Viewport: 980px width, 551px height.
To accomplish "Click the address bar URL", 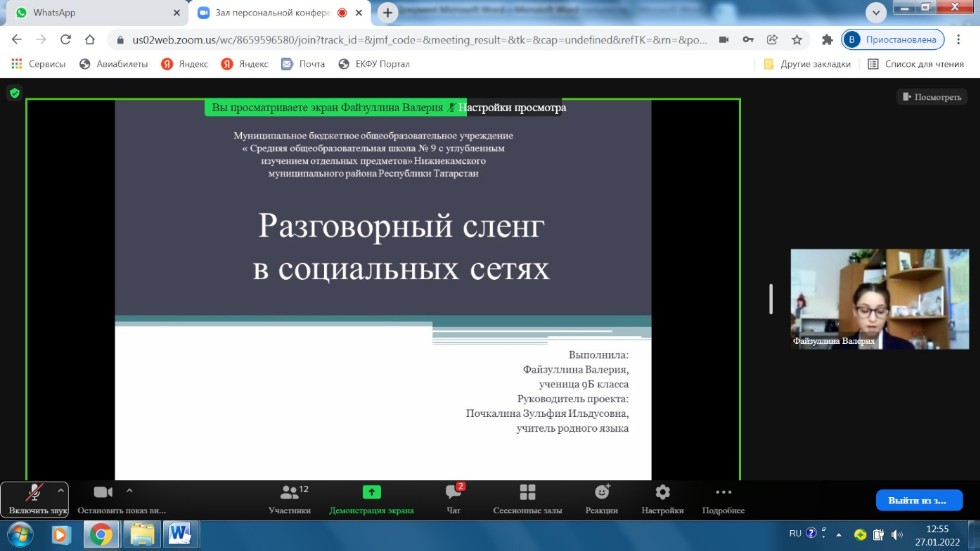I will click(x=419, y=40).
